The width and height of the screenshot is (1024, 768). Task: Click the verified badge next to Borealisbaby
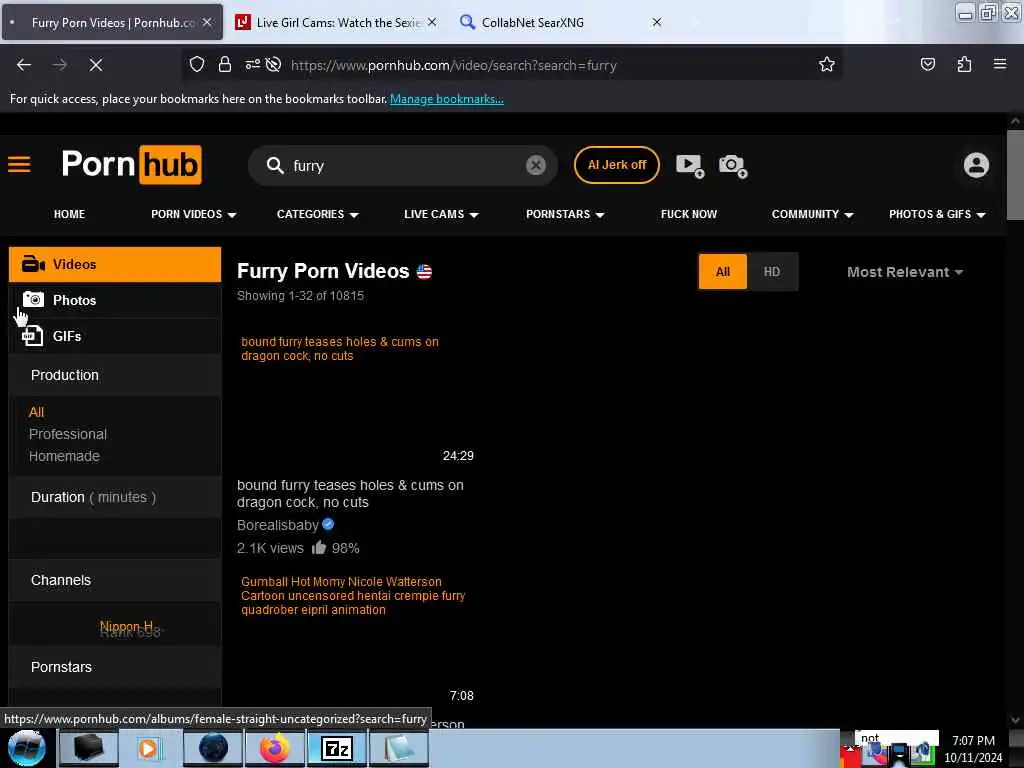(328, 524)
